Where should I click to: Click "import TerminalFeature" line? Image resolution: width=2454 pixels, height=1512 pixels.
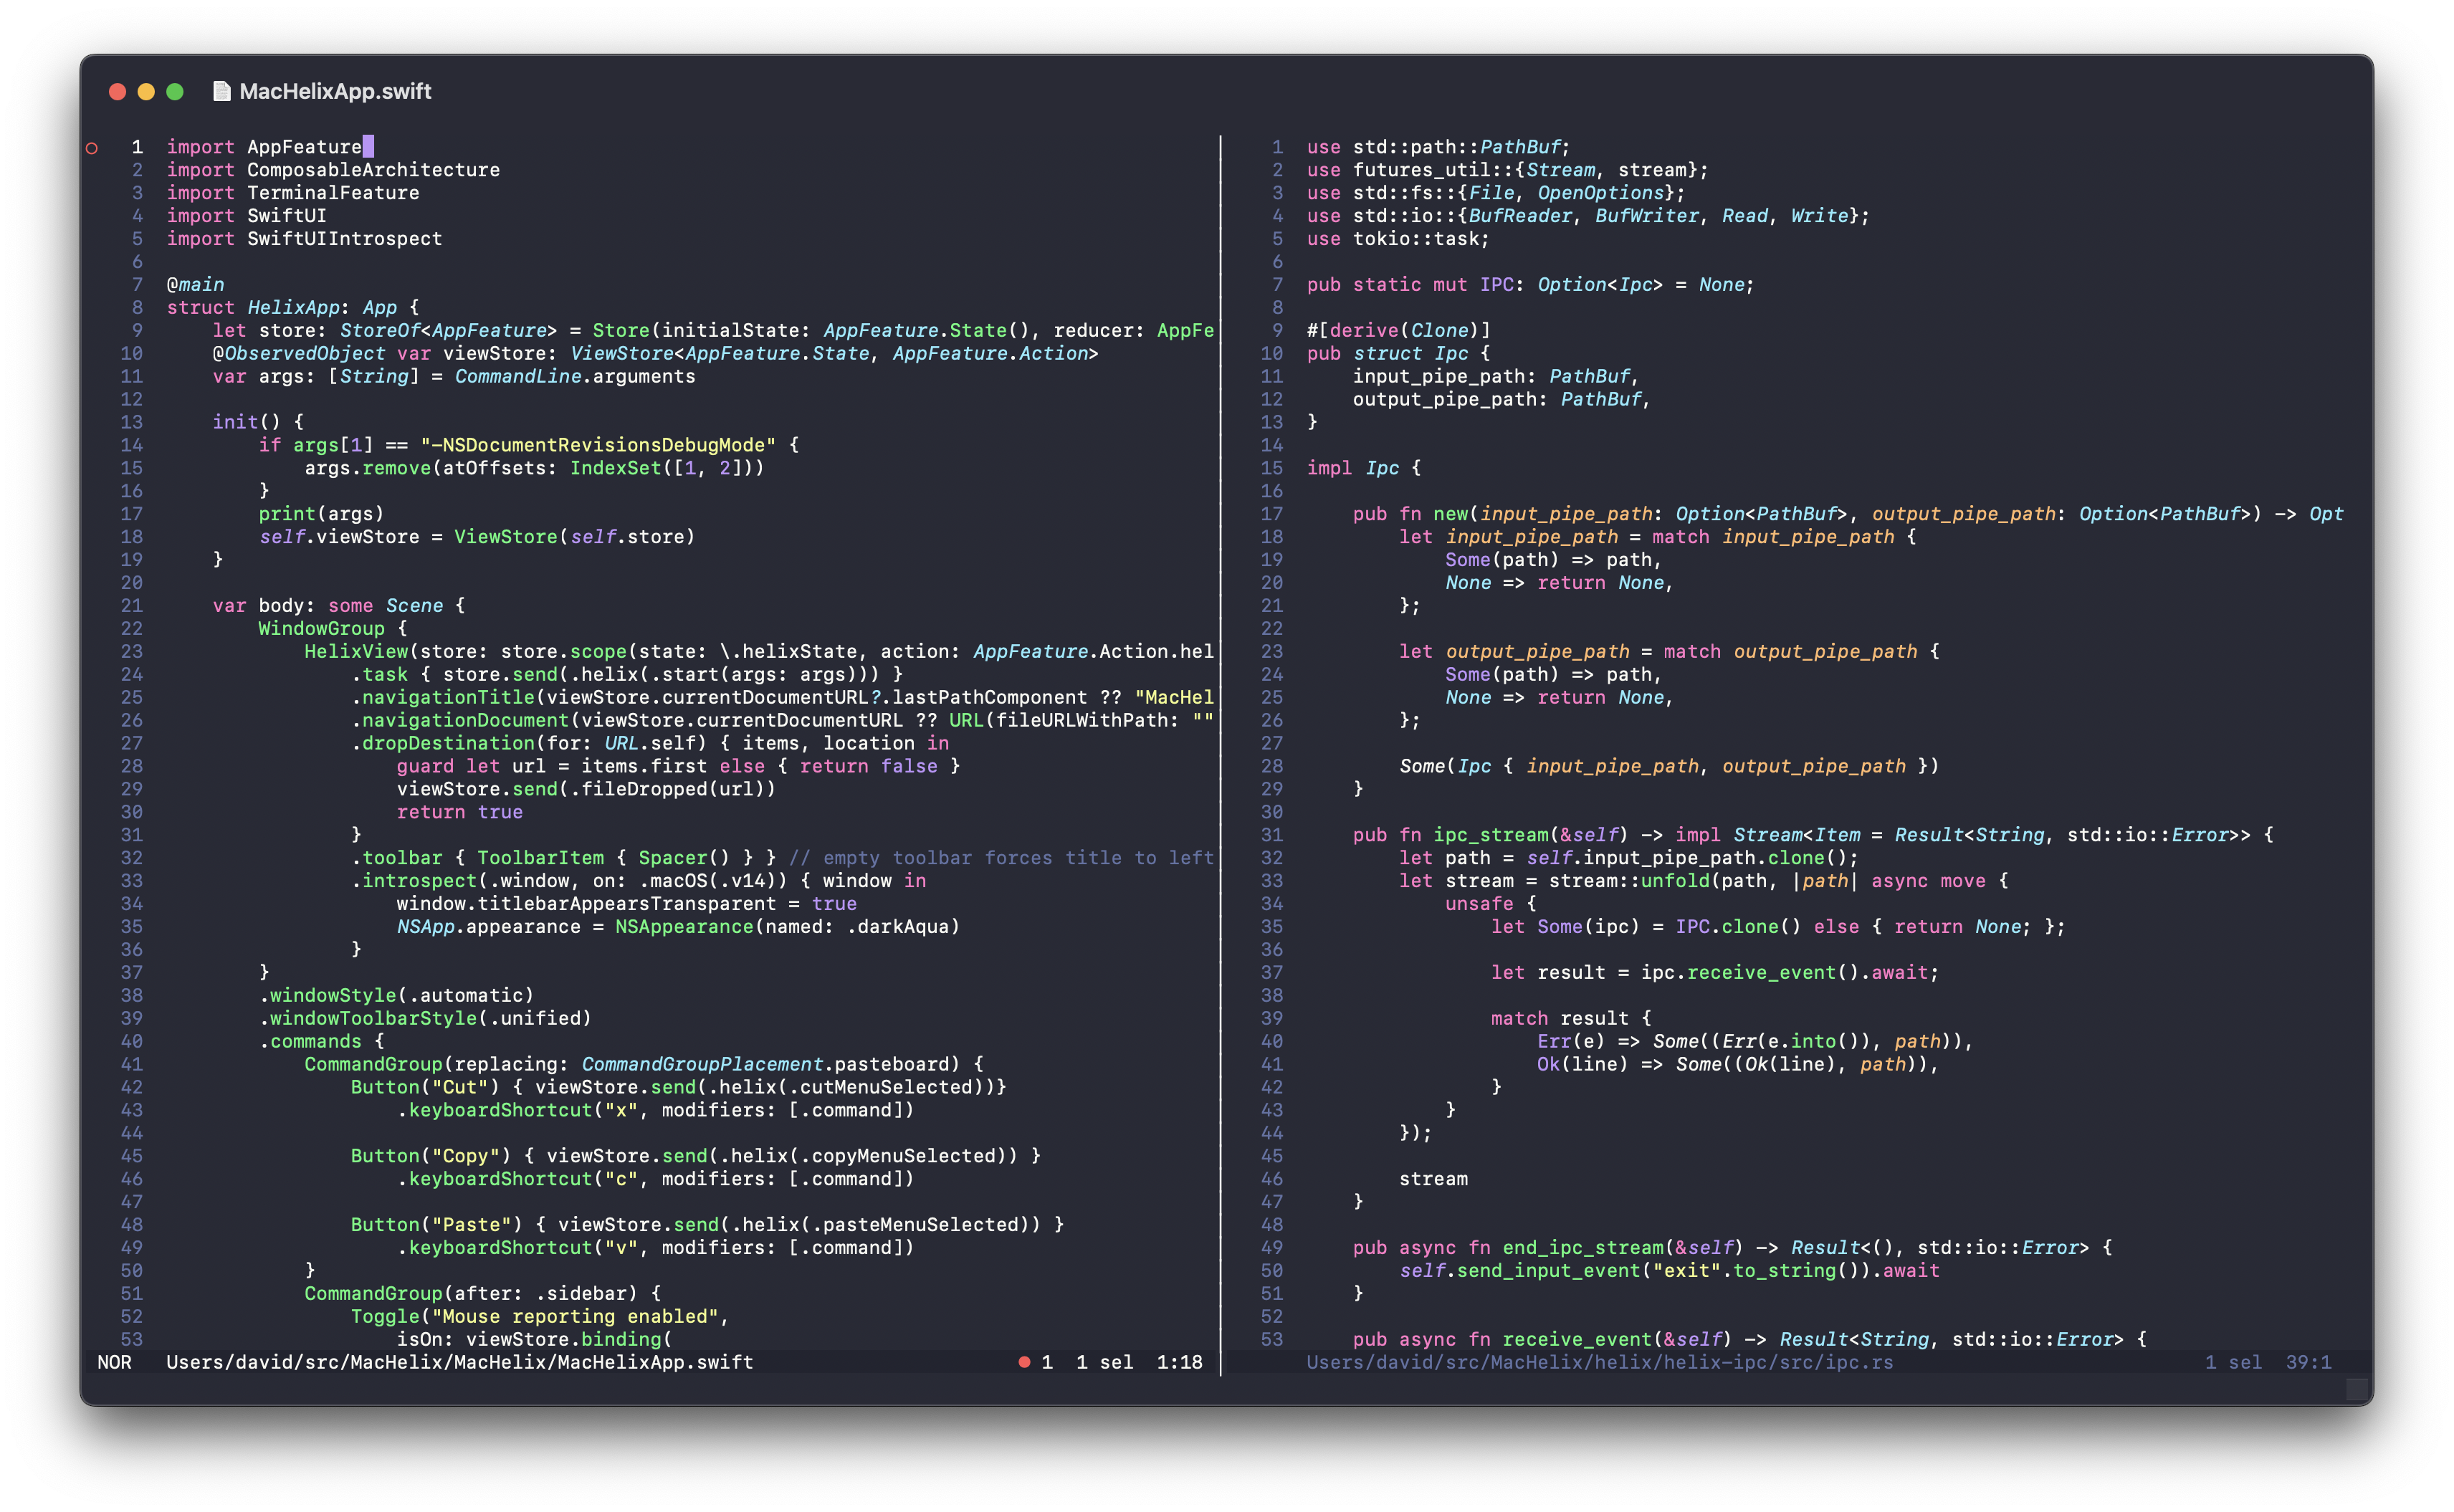point(293,193)
